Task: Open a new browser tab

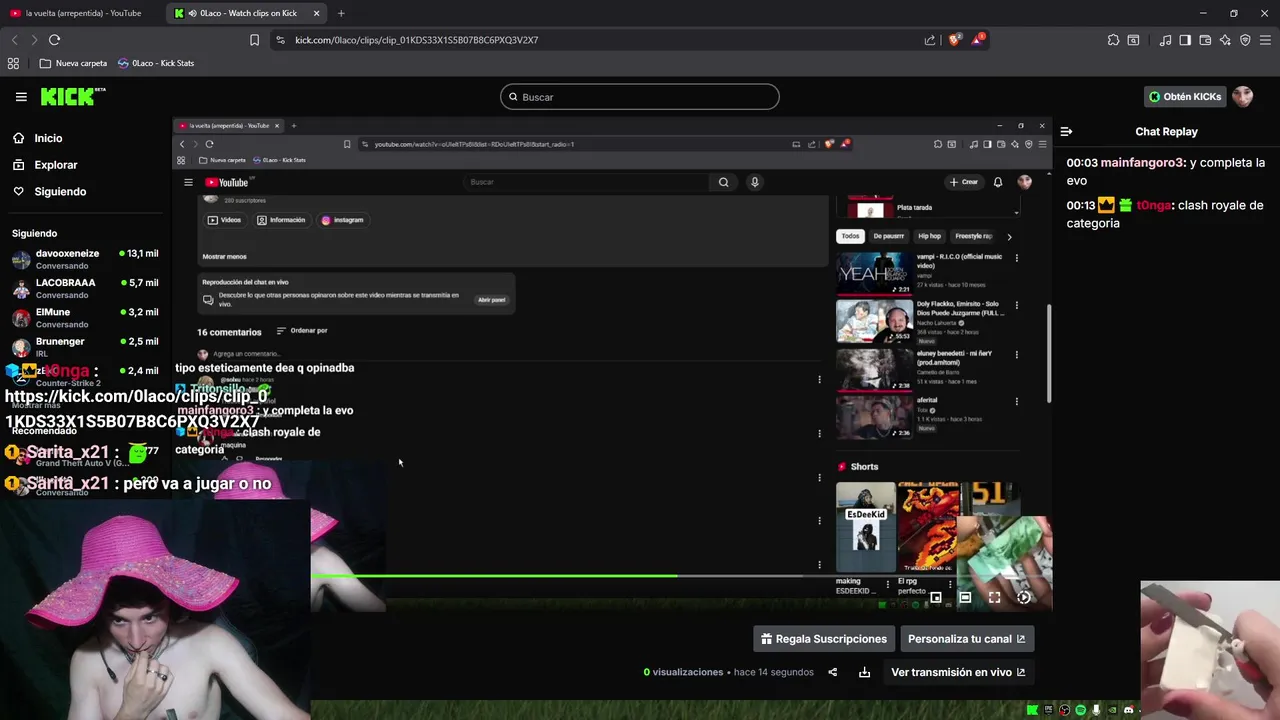Action: pyautogui.click(x=341, y=13)
